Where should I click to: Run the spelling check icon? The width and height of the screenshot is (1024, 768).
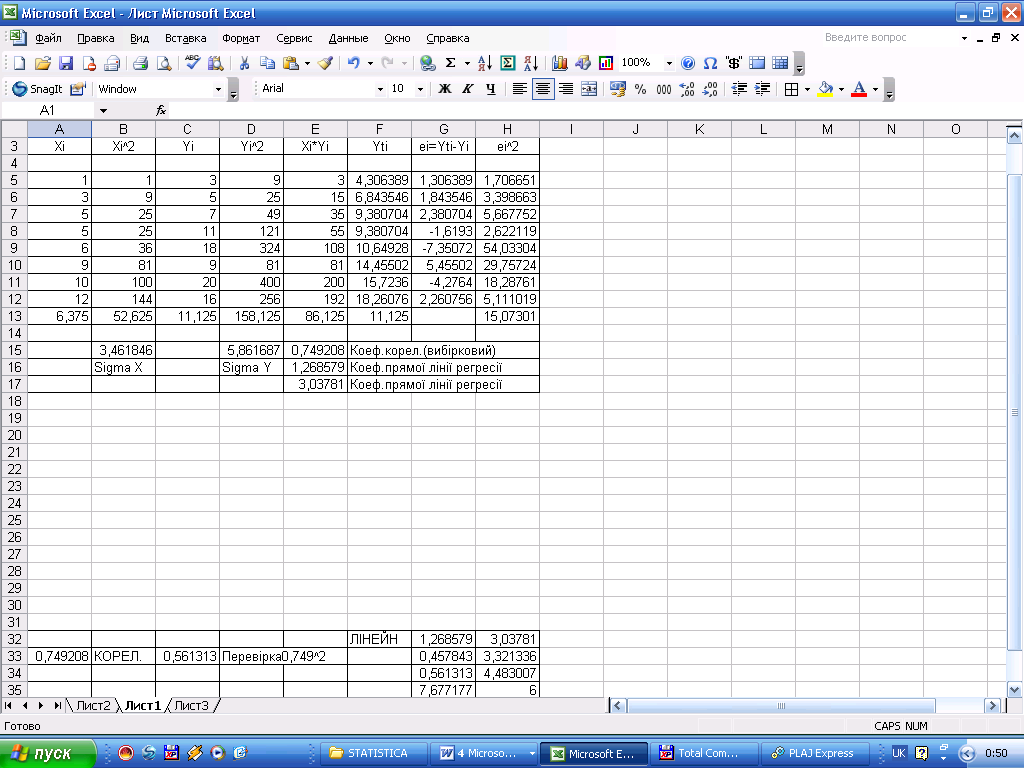pyautogui.click(x=192, y=63)
